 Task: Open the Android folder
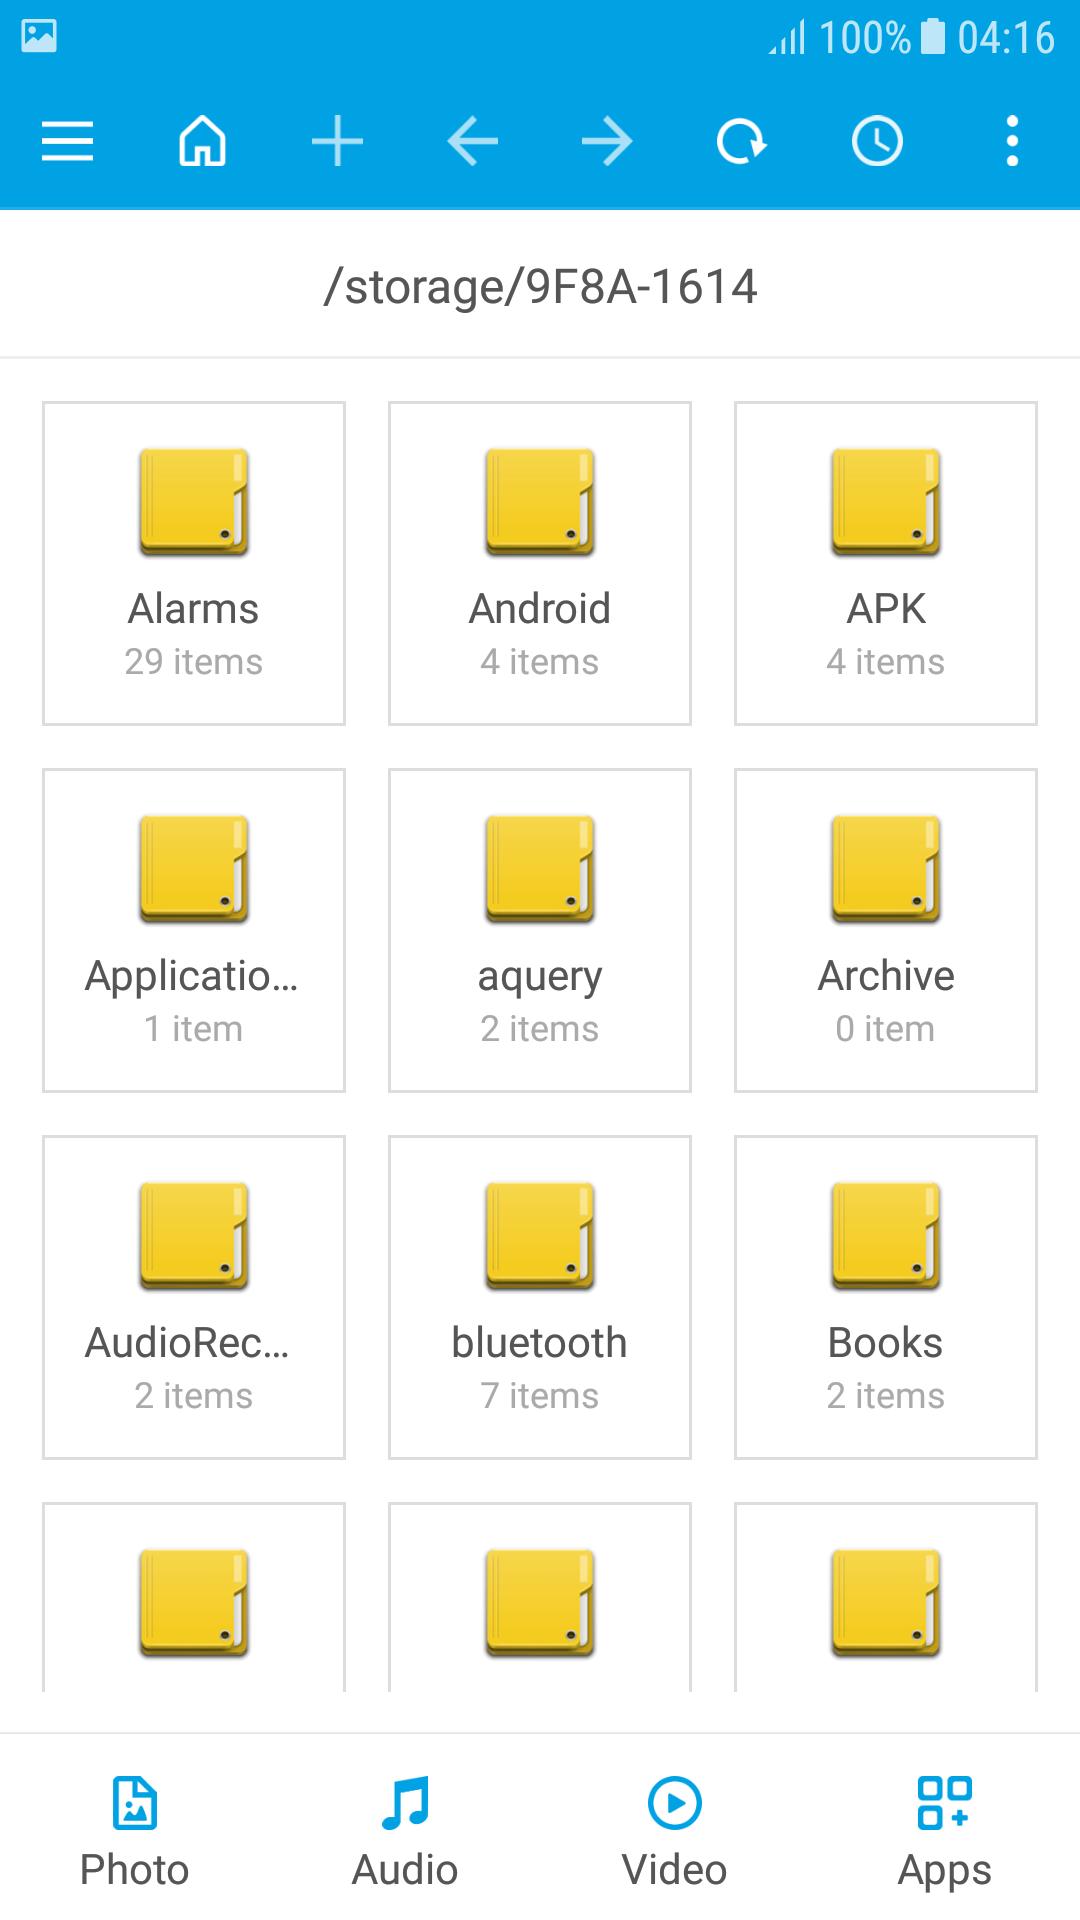[540, 563]
